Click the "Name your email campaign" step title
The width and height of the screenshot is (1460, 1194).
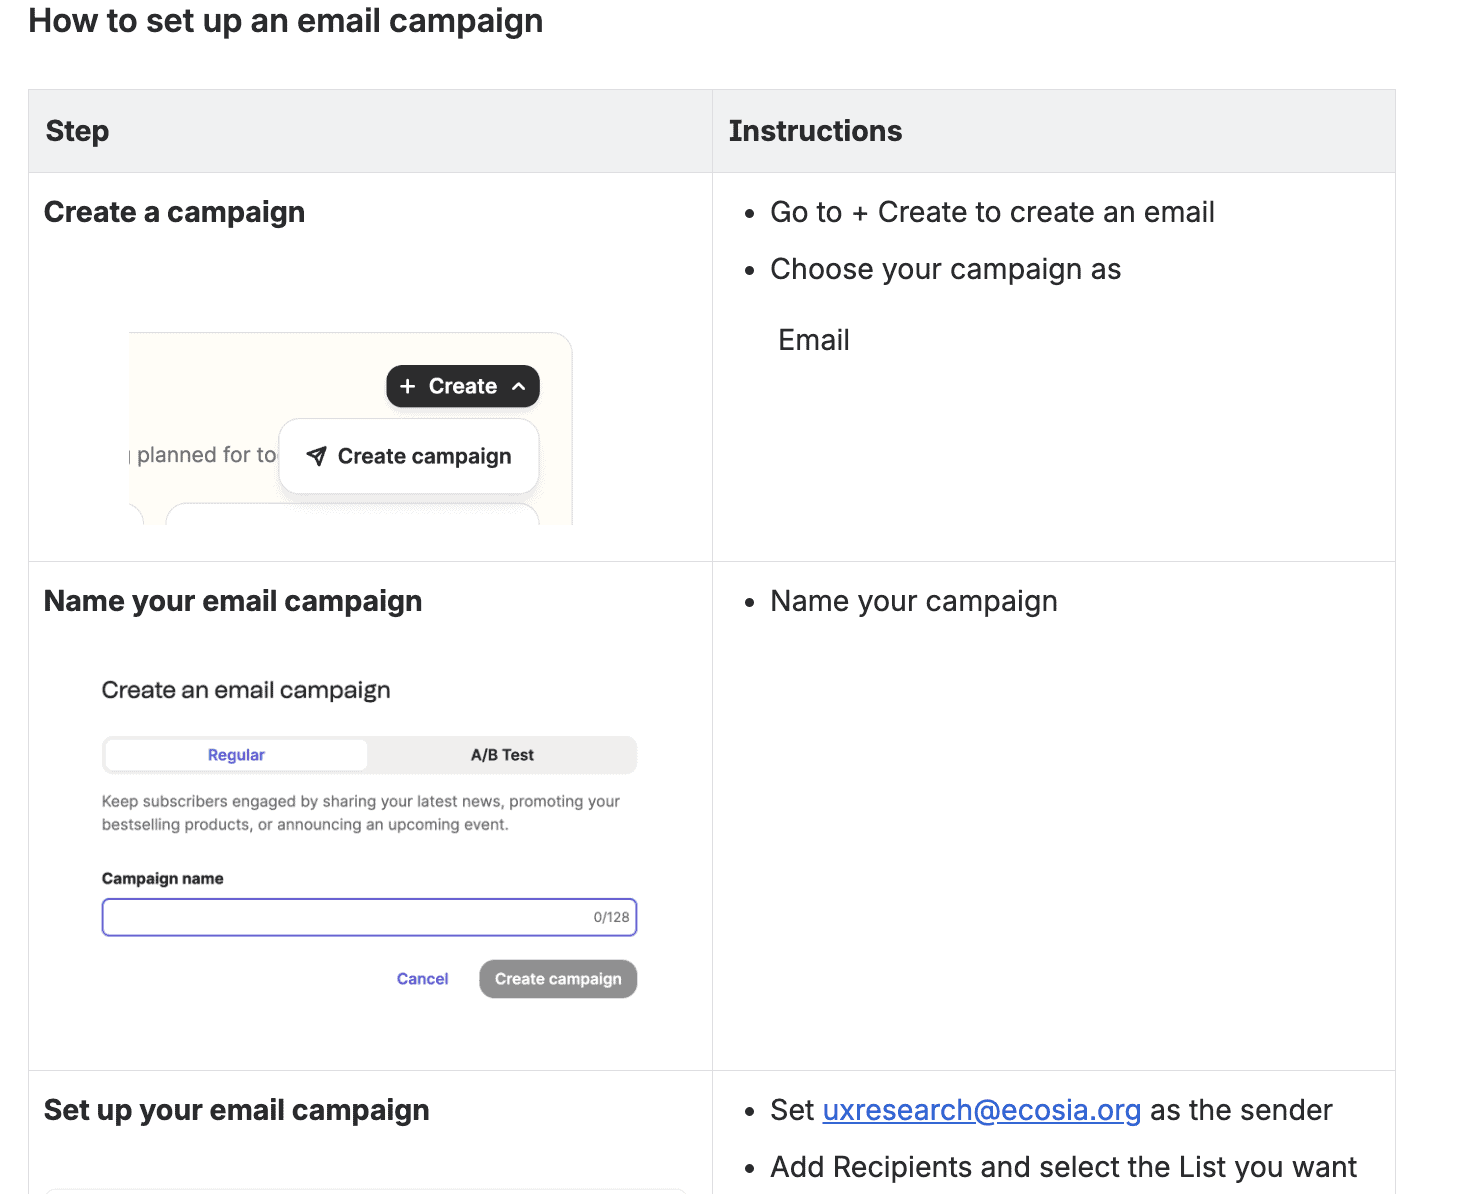pos(233,601)
